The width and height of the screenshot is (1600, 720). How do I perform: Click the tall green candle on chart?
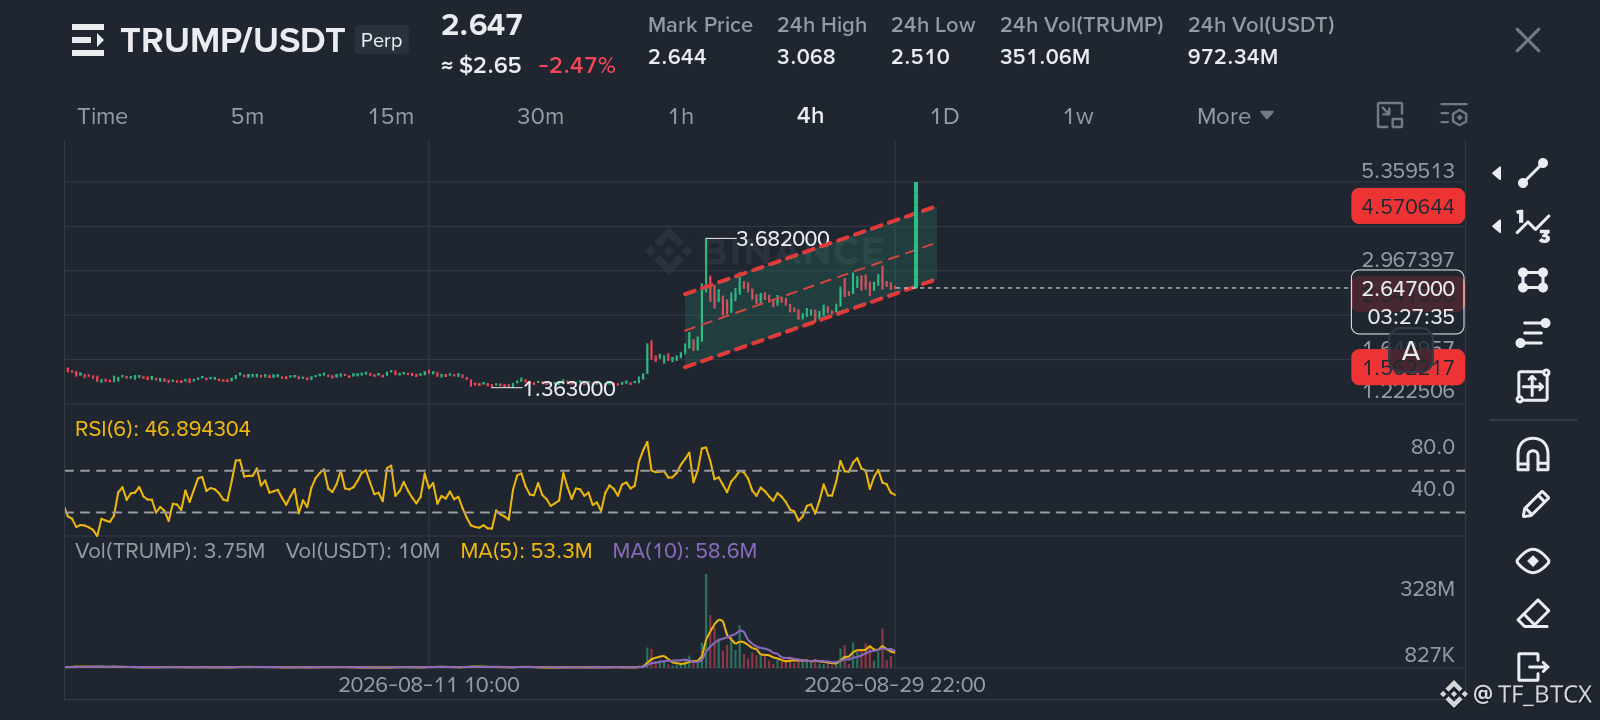coord(916,235)
